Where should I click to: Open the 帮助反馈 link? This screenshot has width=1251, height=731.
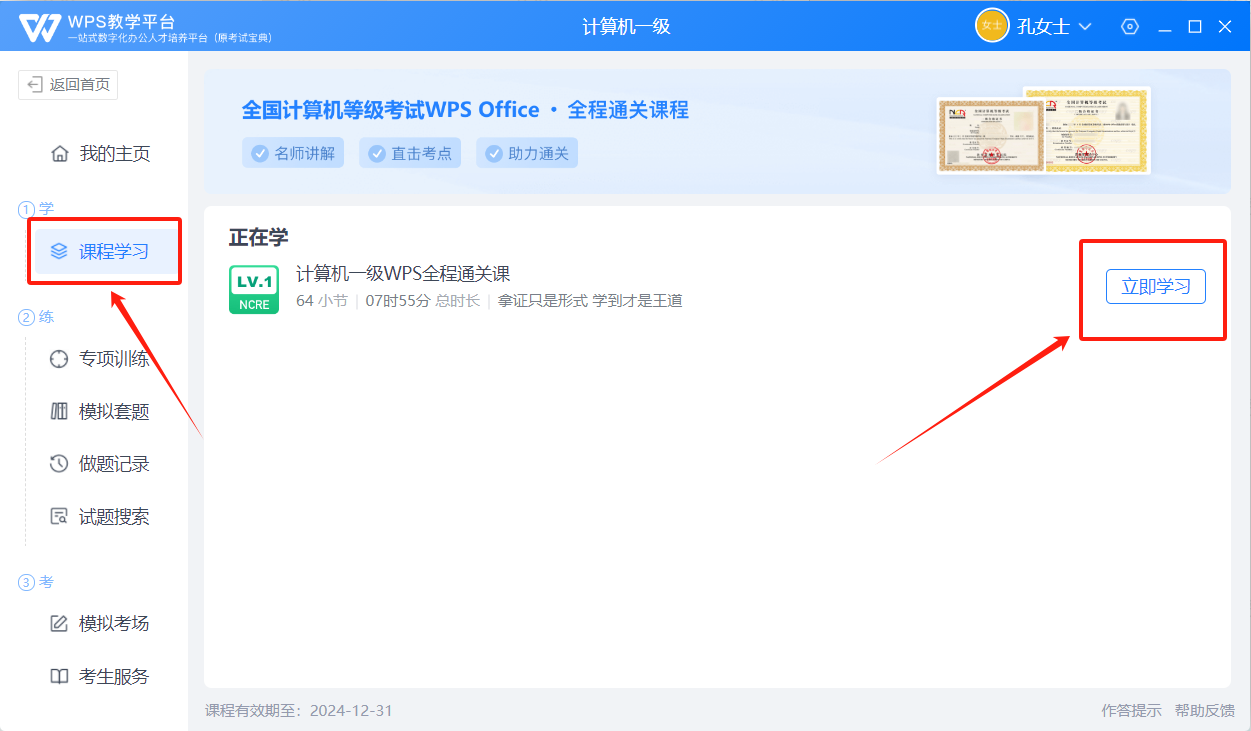[1204, 711]
